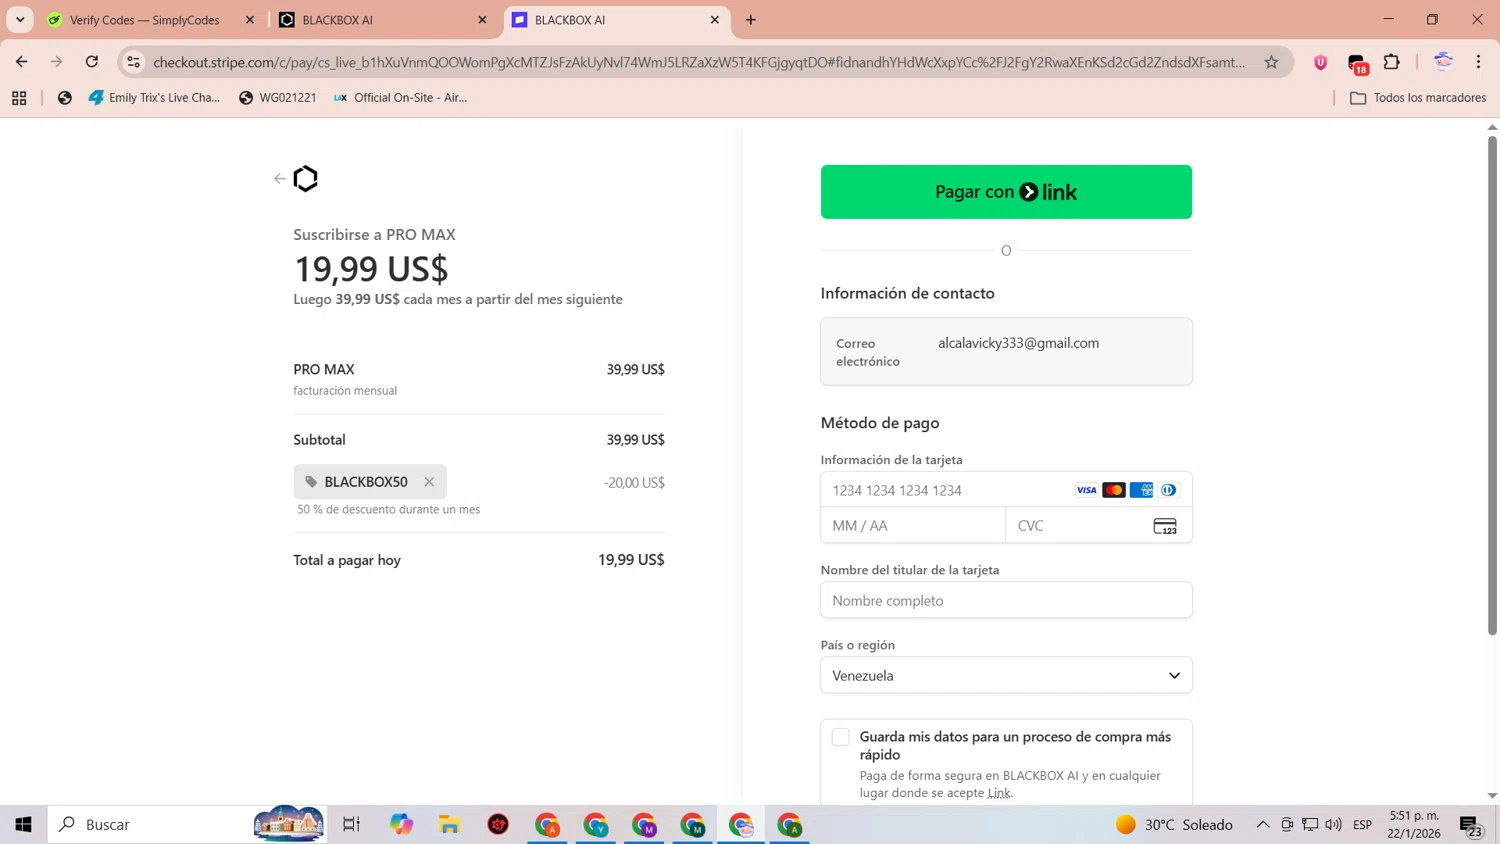Go forward in browser history

click(57, 62)
